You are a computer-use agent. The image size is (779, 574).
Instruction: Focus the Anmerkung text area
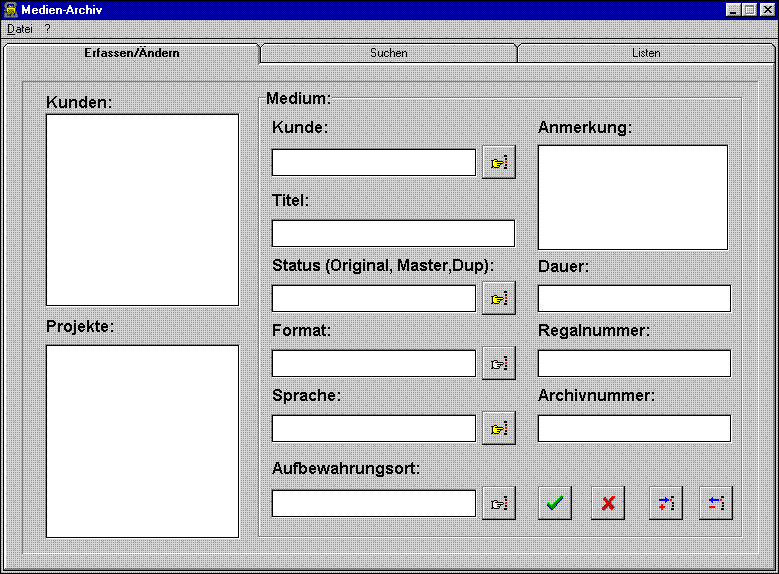(x=632, y=197)
